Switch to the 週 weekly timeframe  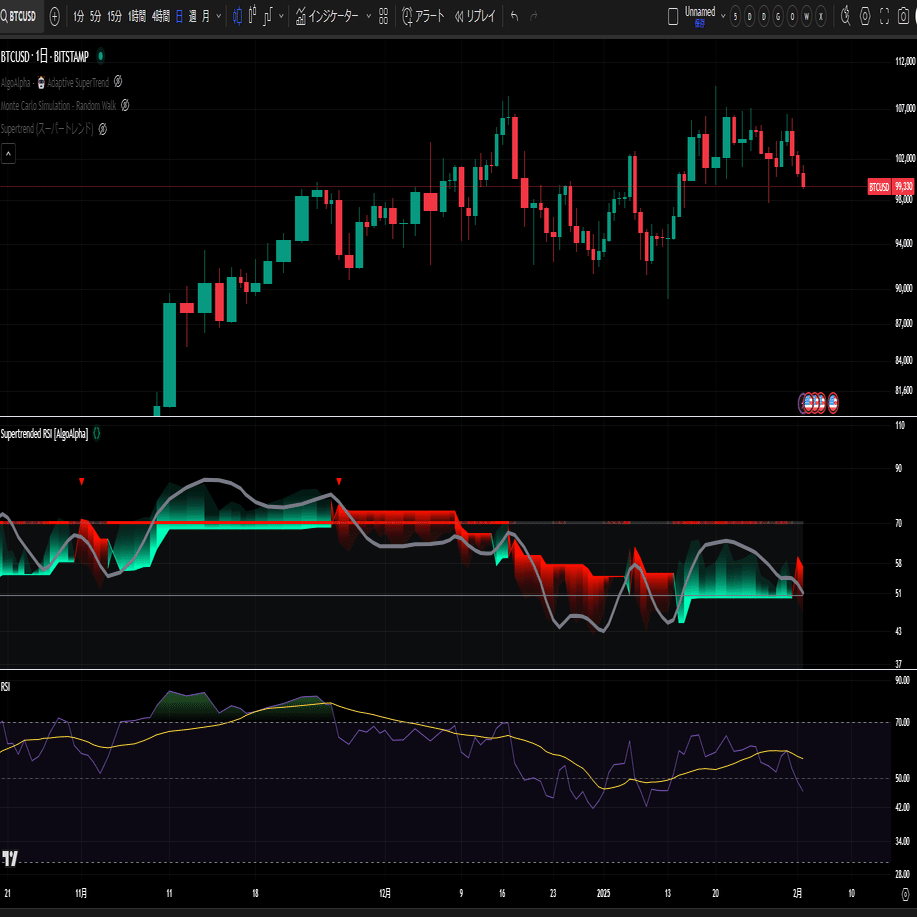pos(192,16)
